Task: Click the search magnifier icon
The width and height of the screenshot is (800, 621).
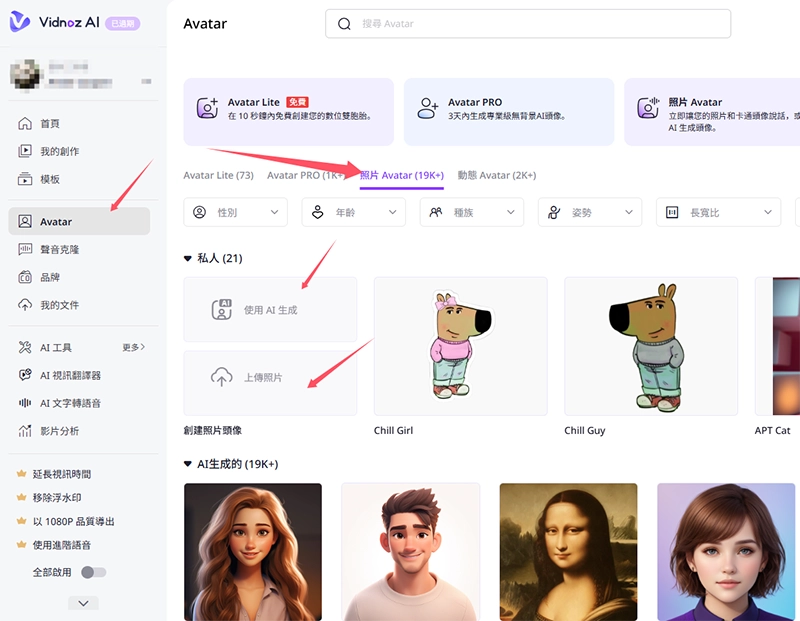Action: coord(344,24)
